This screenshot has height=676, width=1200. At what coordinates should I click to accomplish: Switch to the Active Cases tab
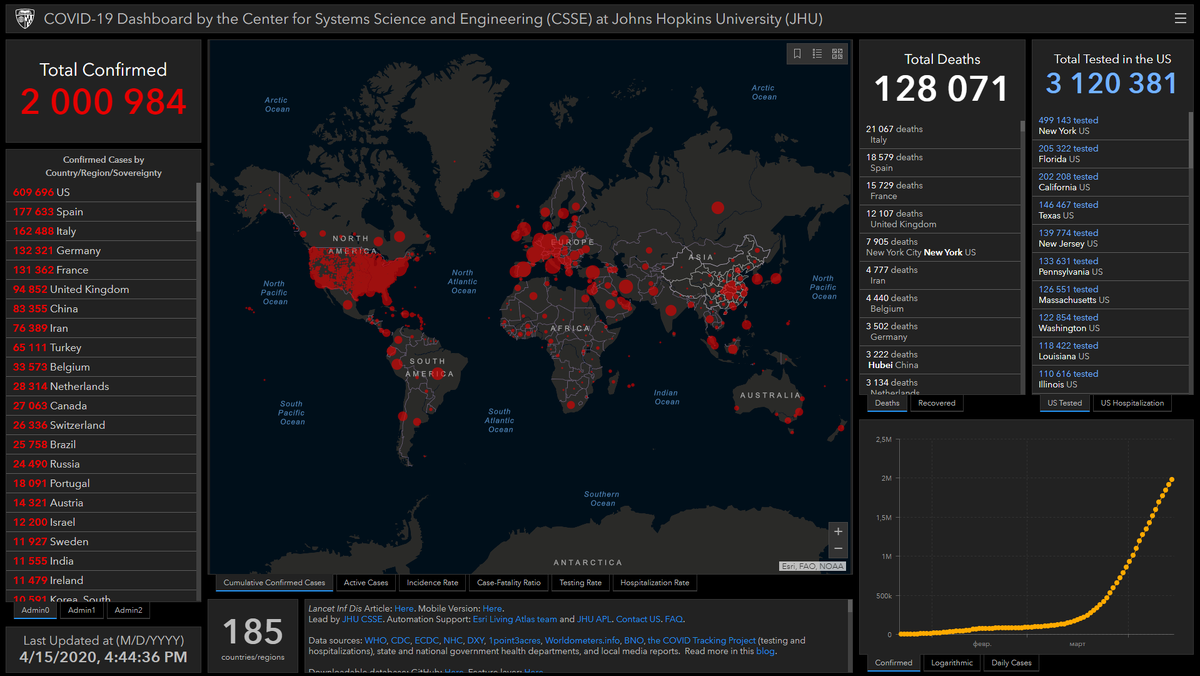pyautogui.click(x=366, y=582)
